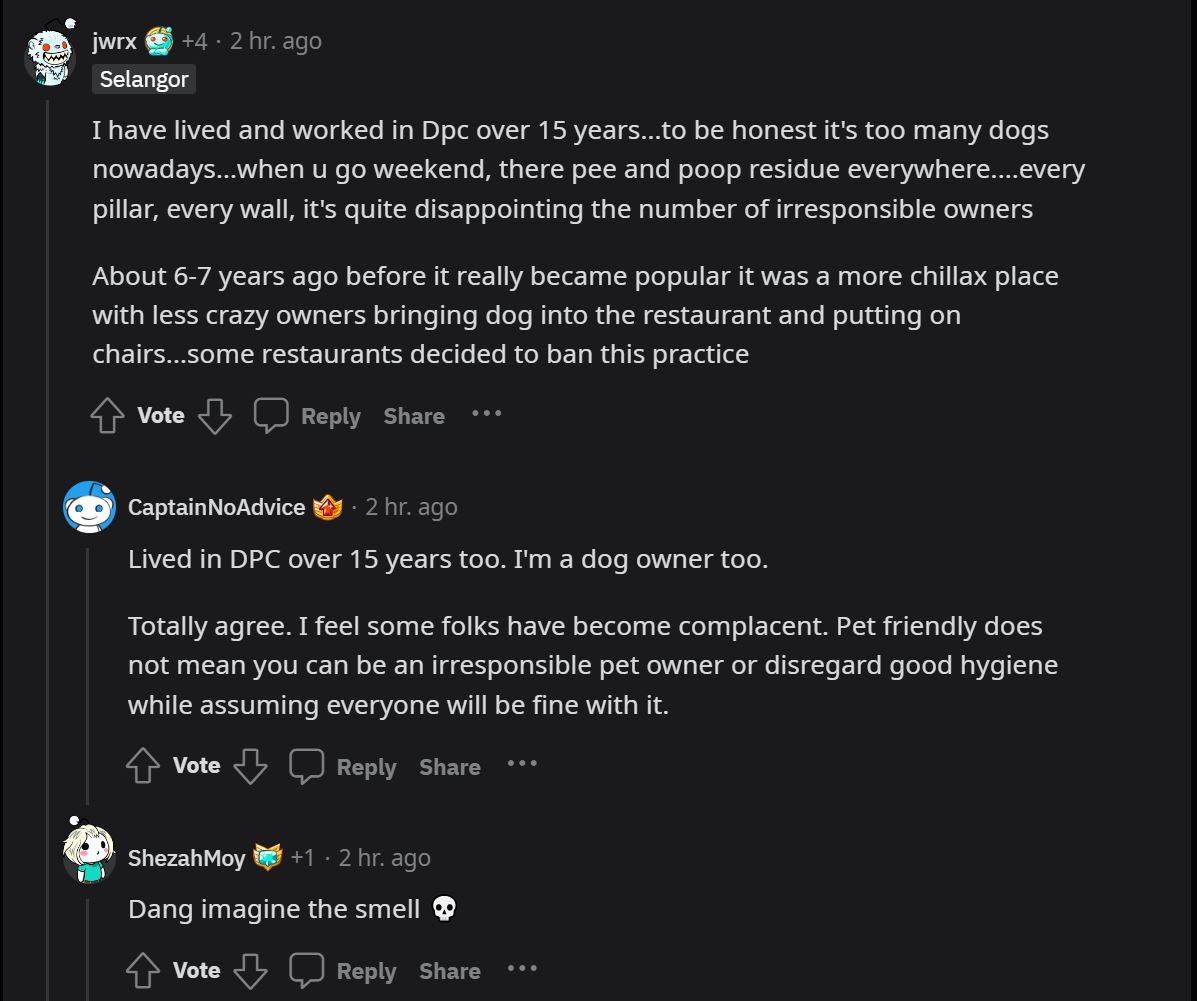1197x1001 pixels.
Task: Open more options on CaptainNoAdvice's comment
Action: click(522, 764)
